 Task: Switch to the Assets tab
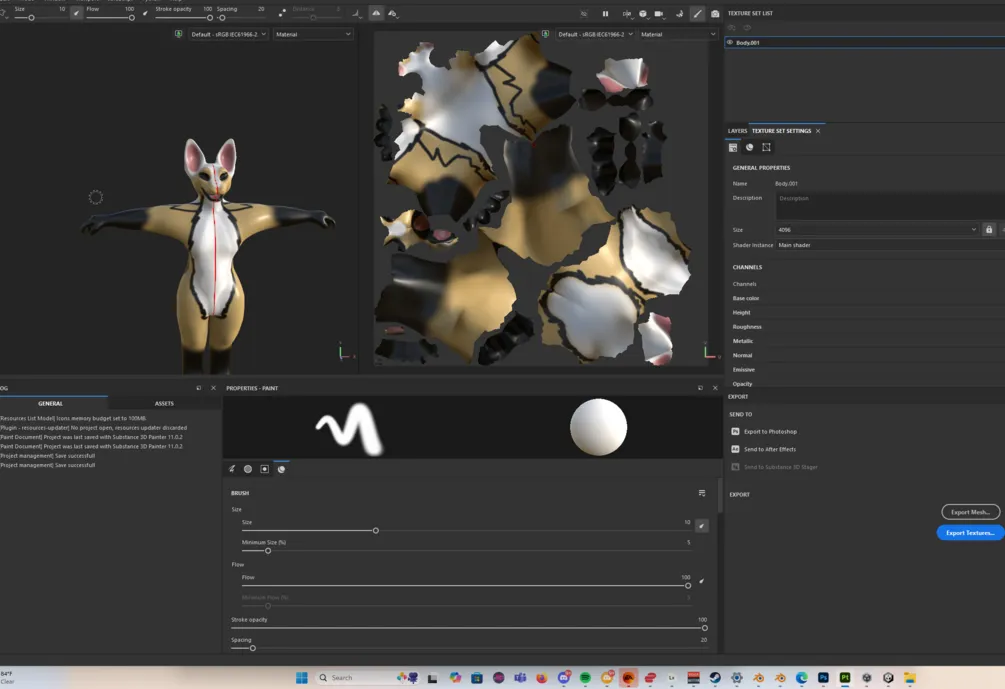coord(164,403)
